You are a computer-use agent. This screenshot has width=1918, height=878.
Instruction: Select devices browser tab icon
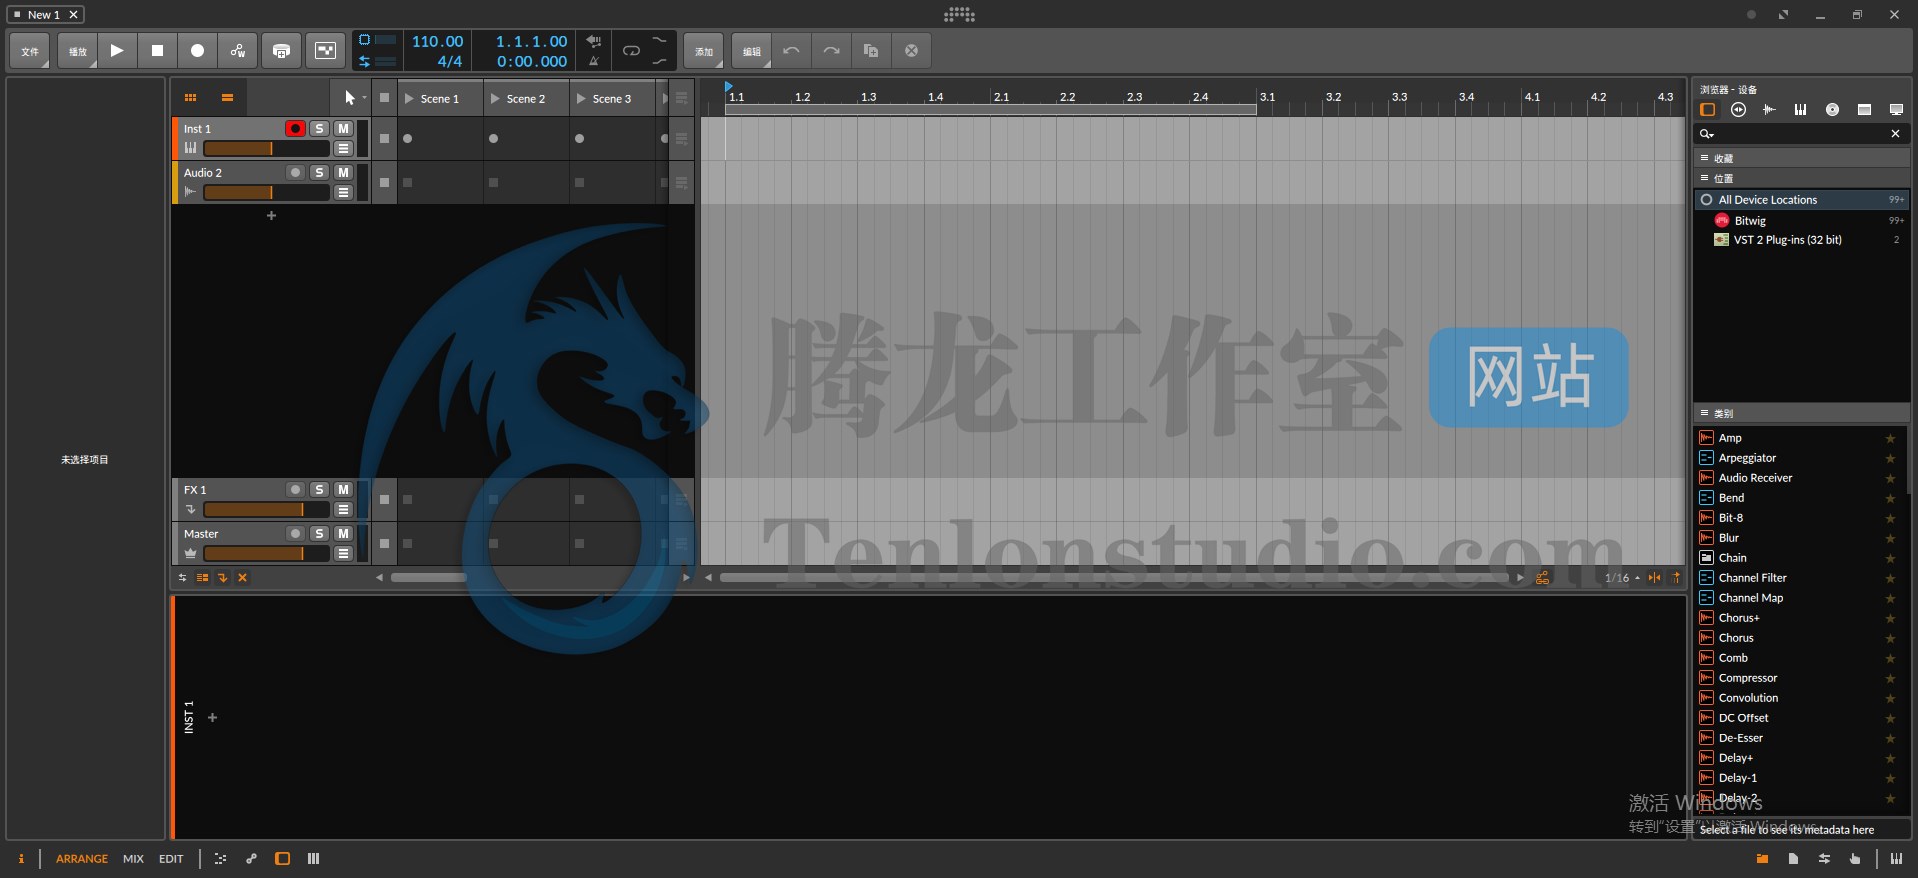(1707, 110)
